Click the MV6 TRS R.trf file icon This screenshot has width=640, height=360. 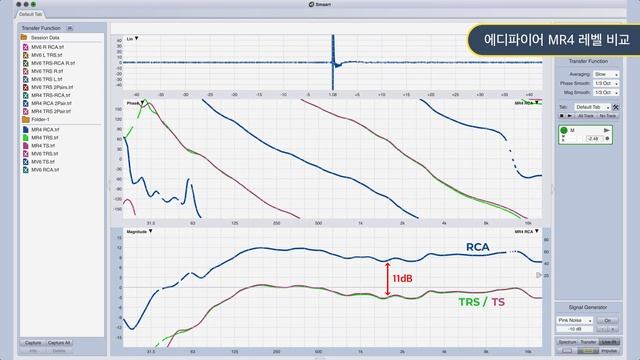tap(25, 71)
